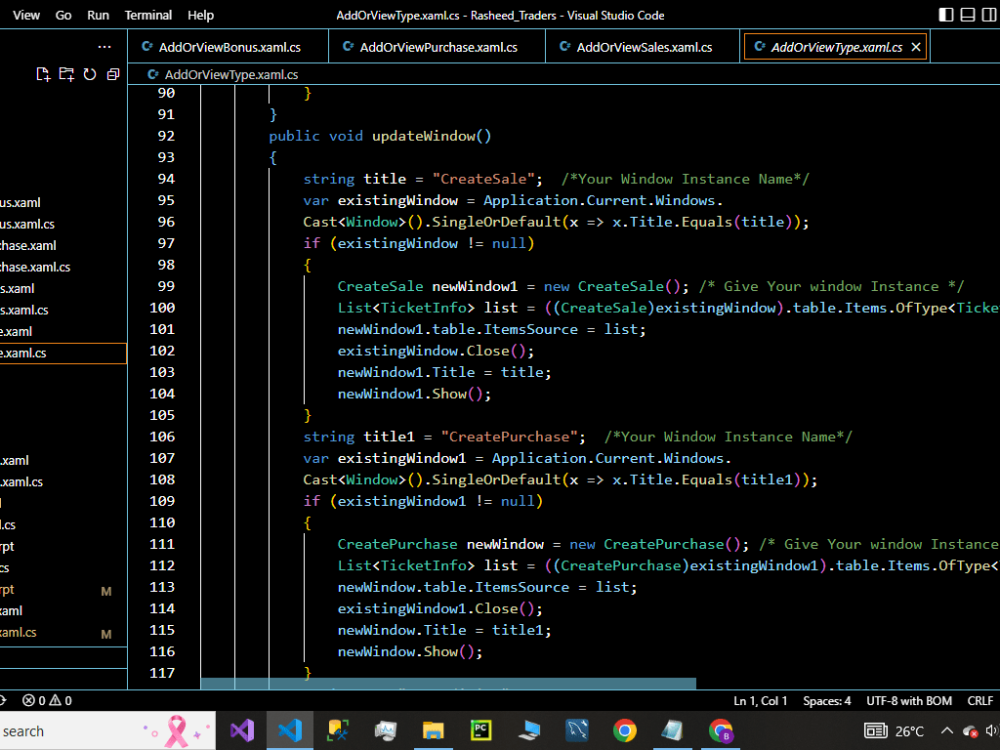Viewport: 1000px width, 750px height.
Task: Toggle the secondary side bar layout icon
Action: 988,15
